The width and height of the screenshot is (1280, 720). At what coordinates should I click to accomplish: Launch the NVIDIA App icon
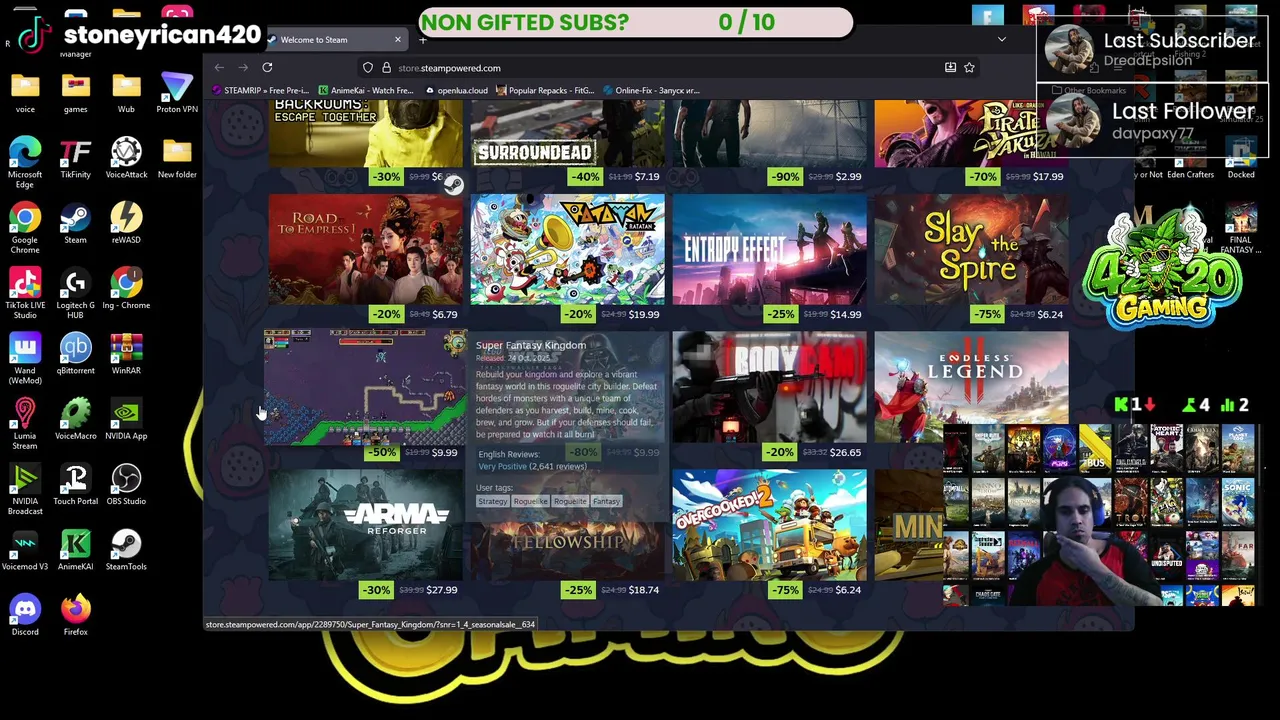tap(126, 419)
